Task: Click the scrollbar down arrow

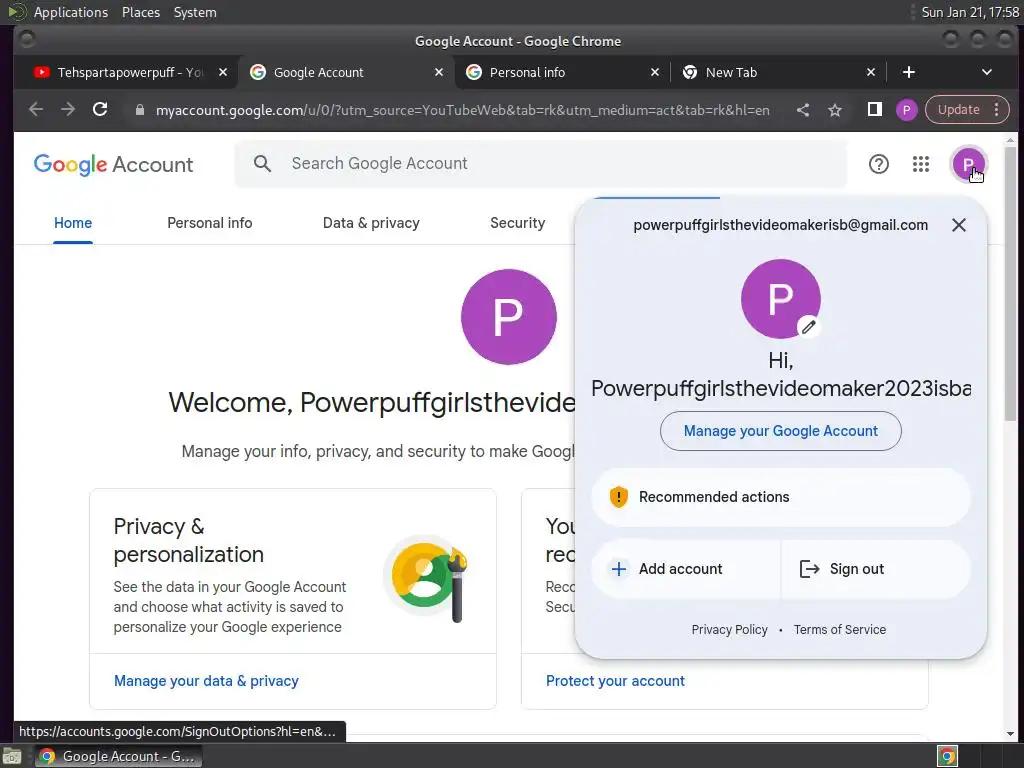Action: [1010, 734]
